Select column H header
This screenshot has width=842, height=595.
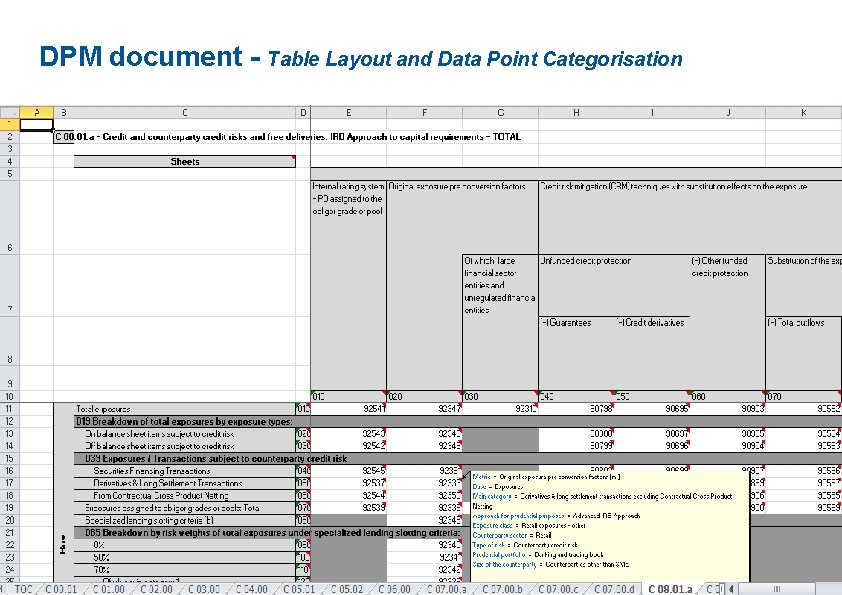[x=576, y=112]
